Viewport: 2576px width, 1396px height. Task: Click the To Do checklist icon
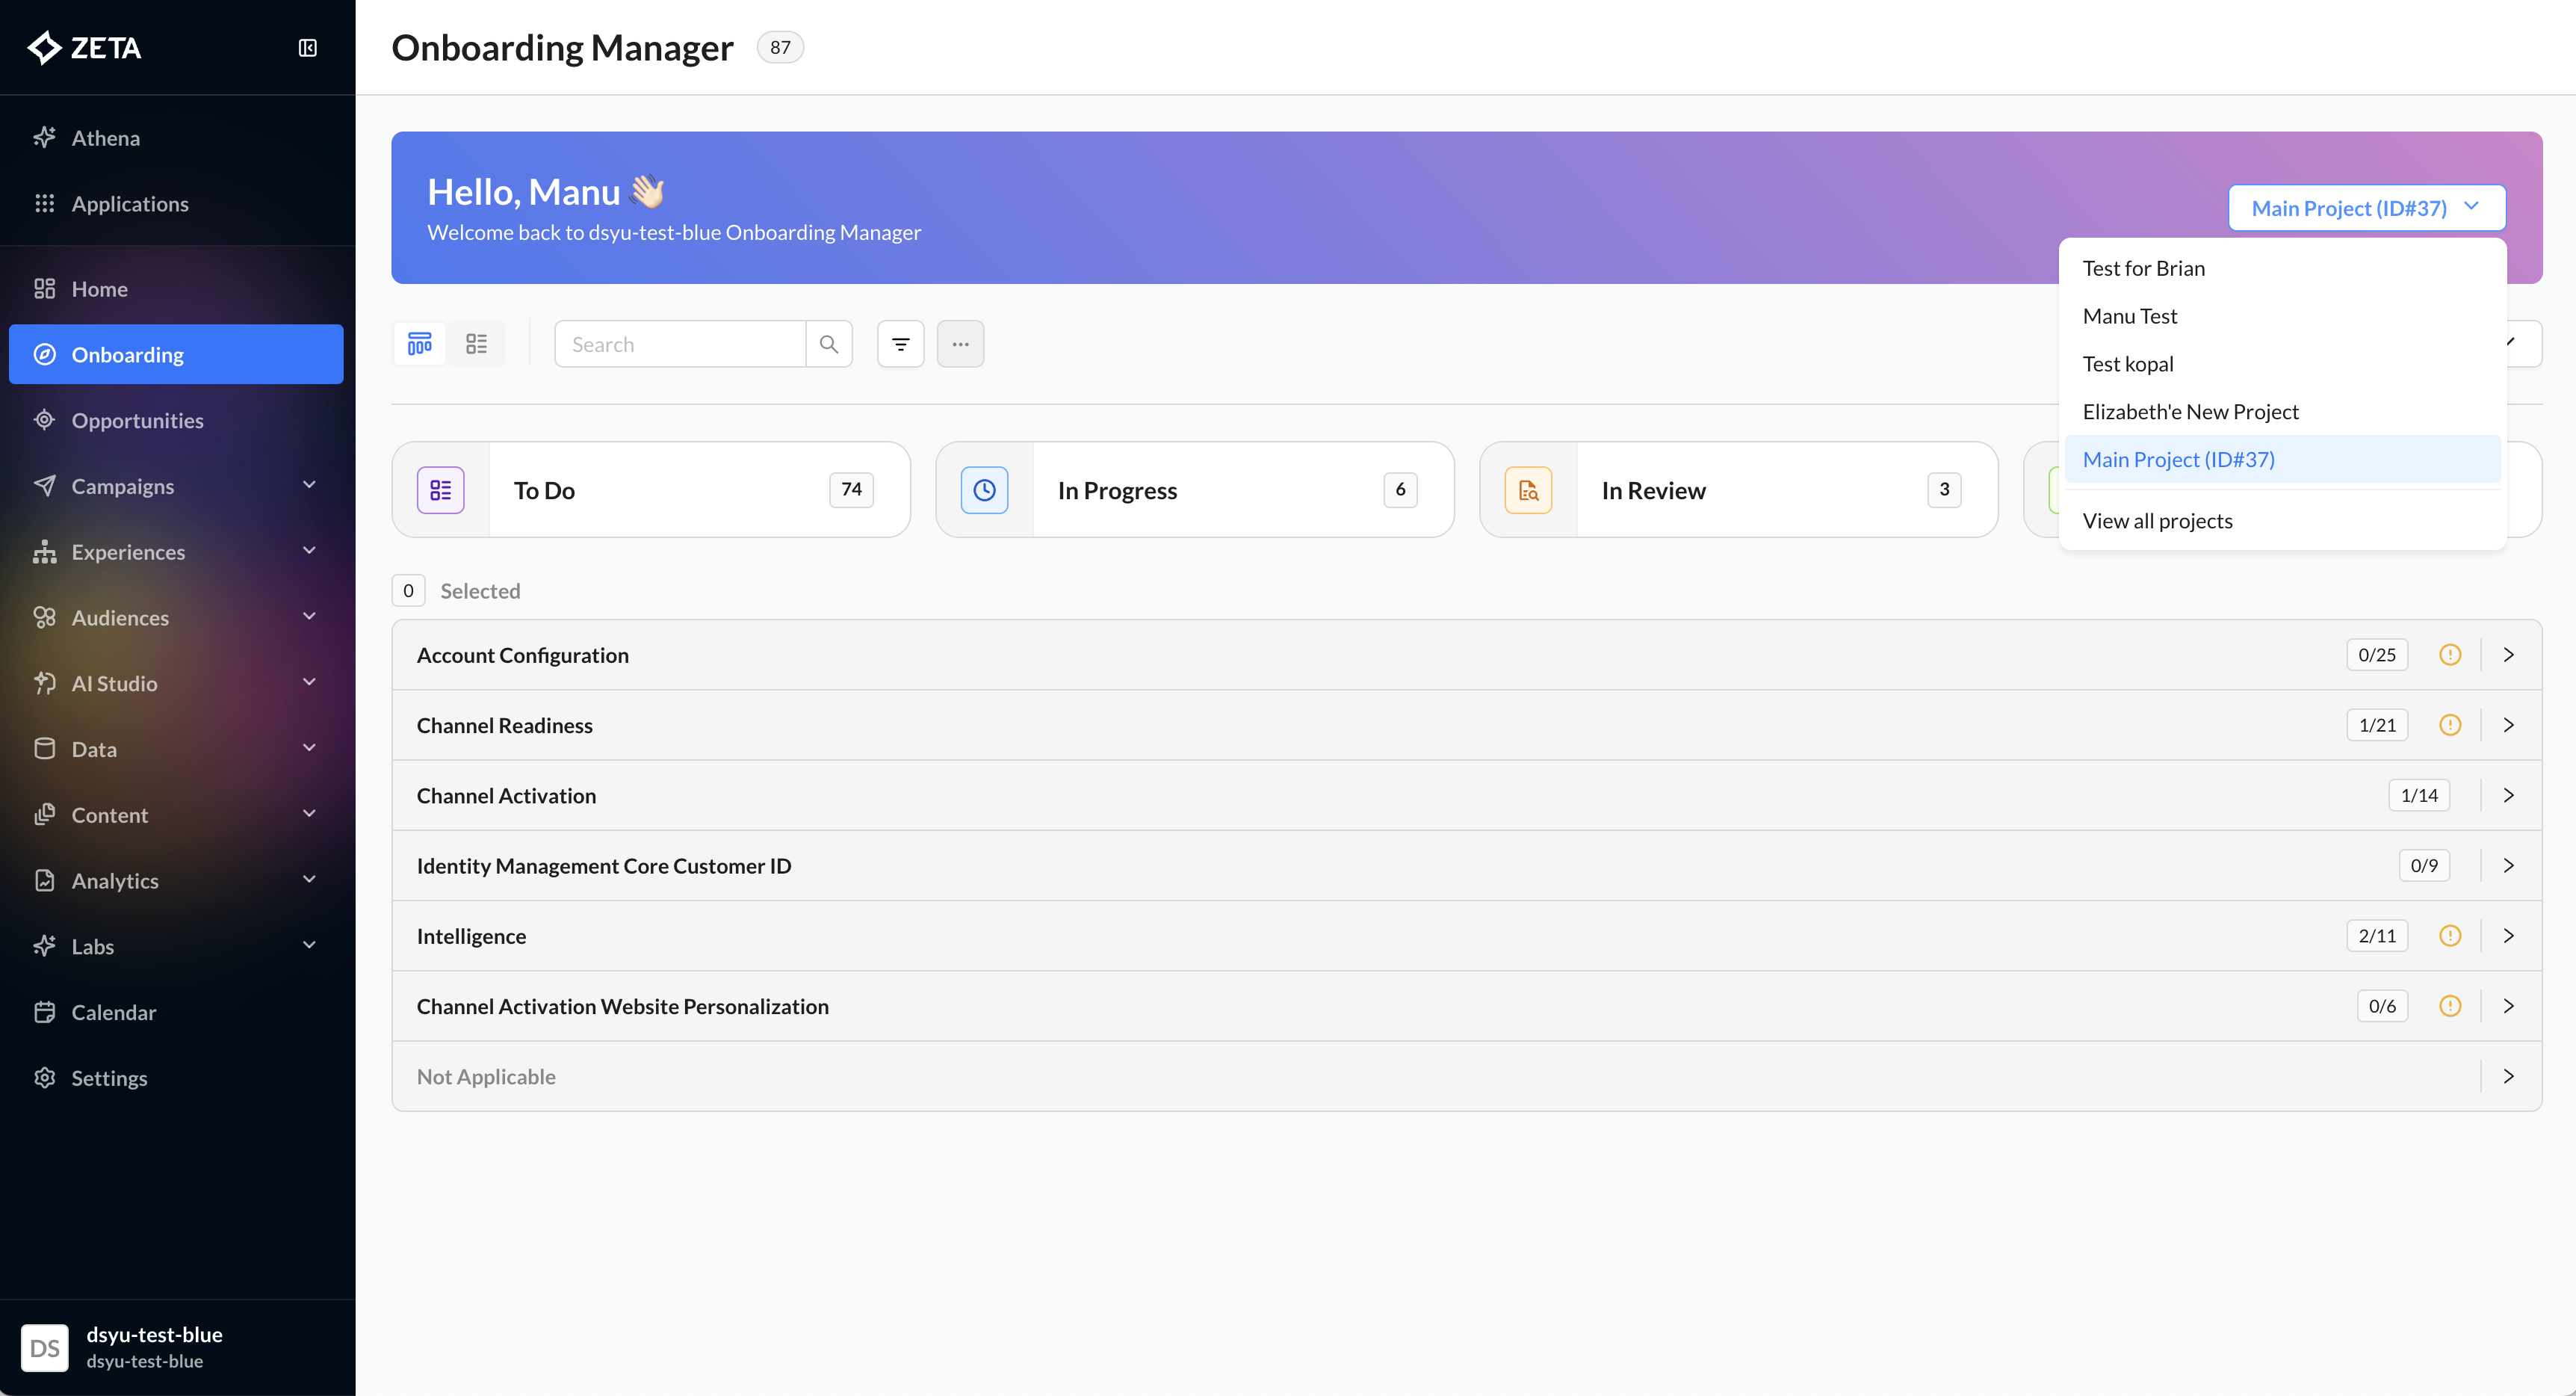click(441, 490)
